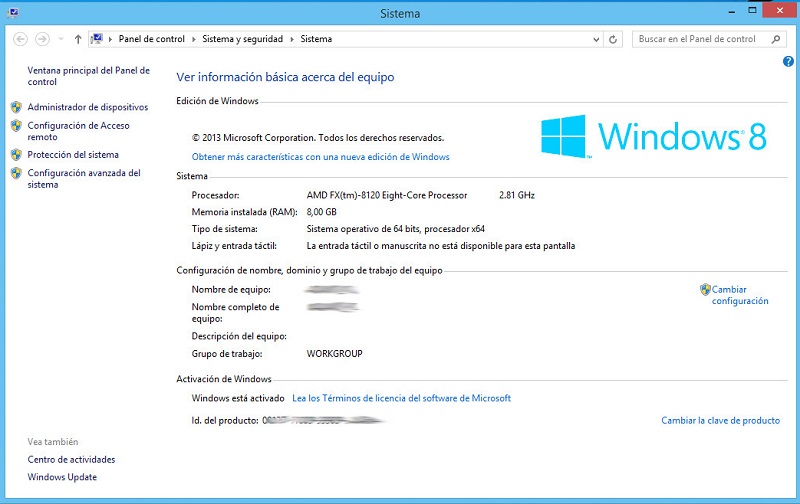Go up one level with up arrow
Viewport: 800px width, 504px height.
[78, 39]
